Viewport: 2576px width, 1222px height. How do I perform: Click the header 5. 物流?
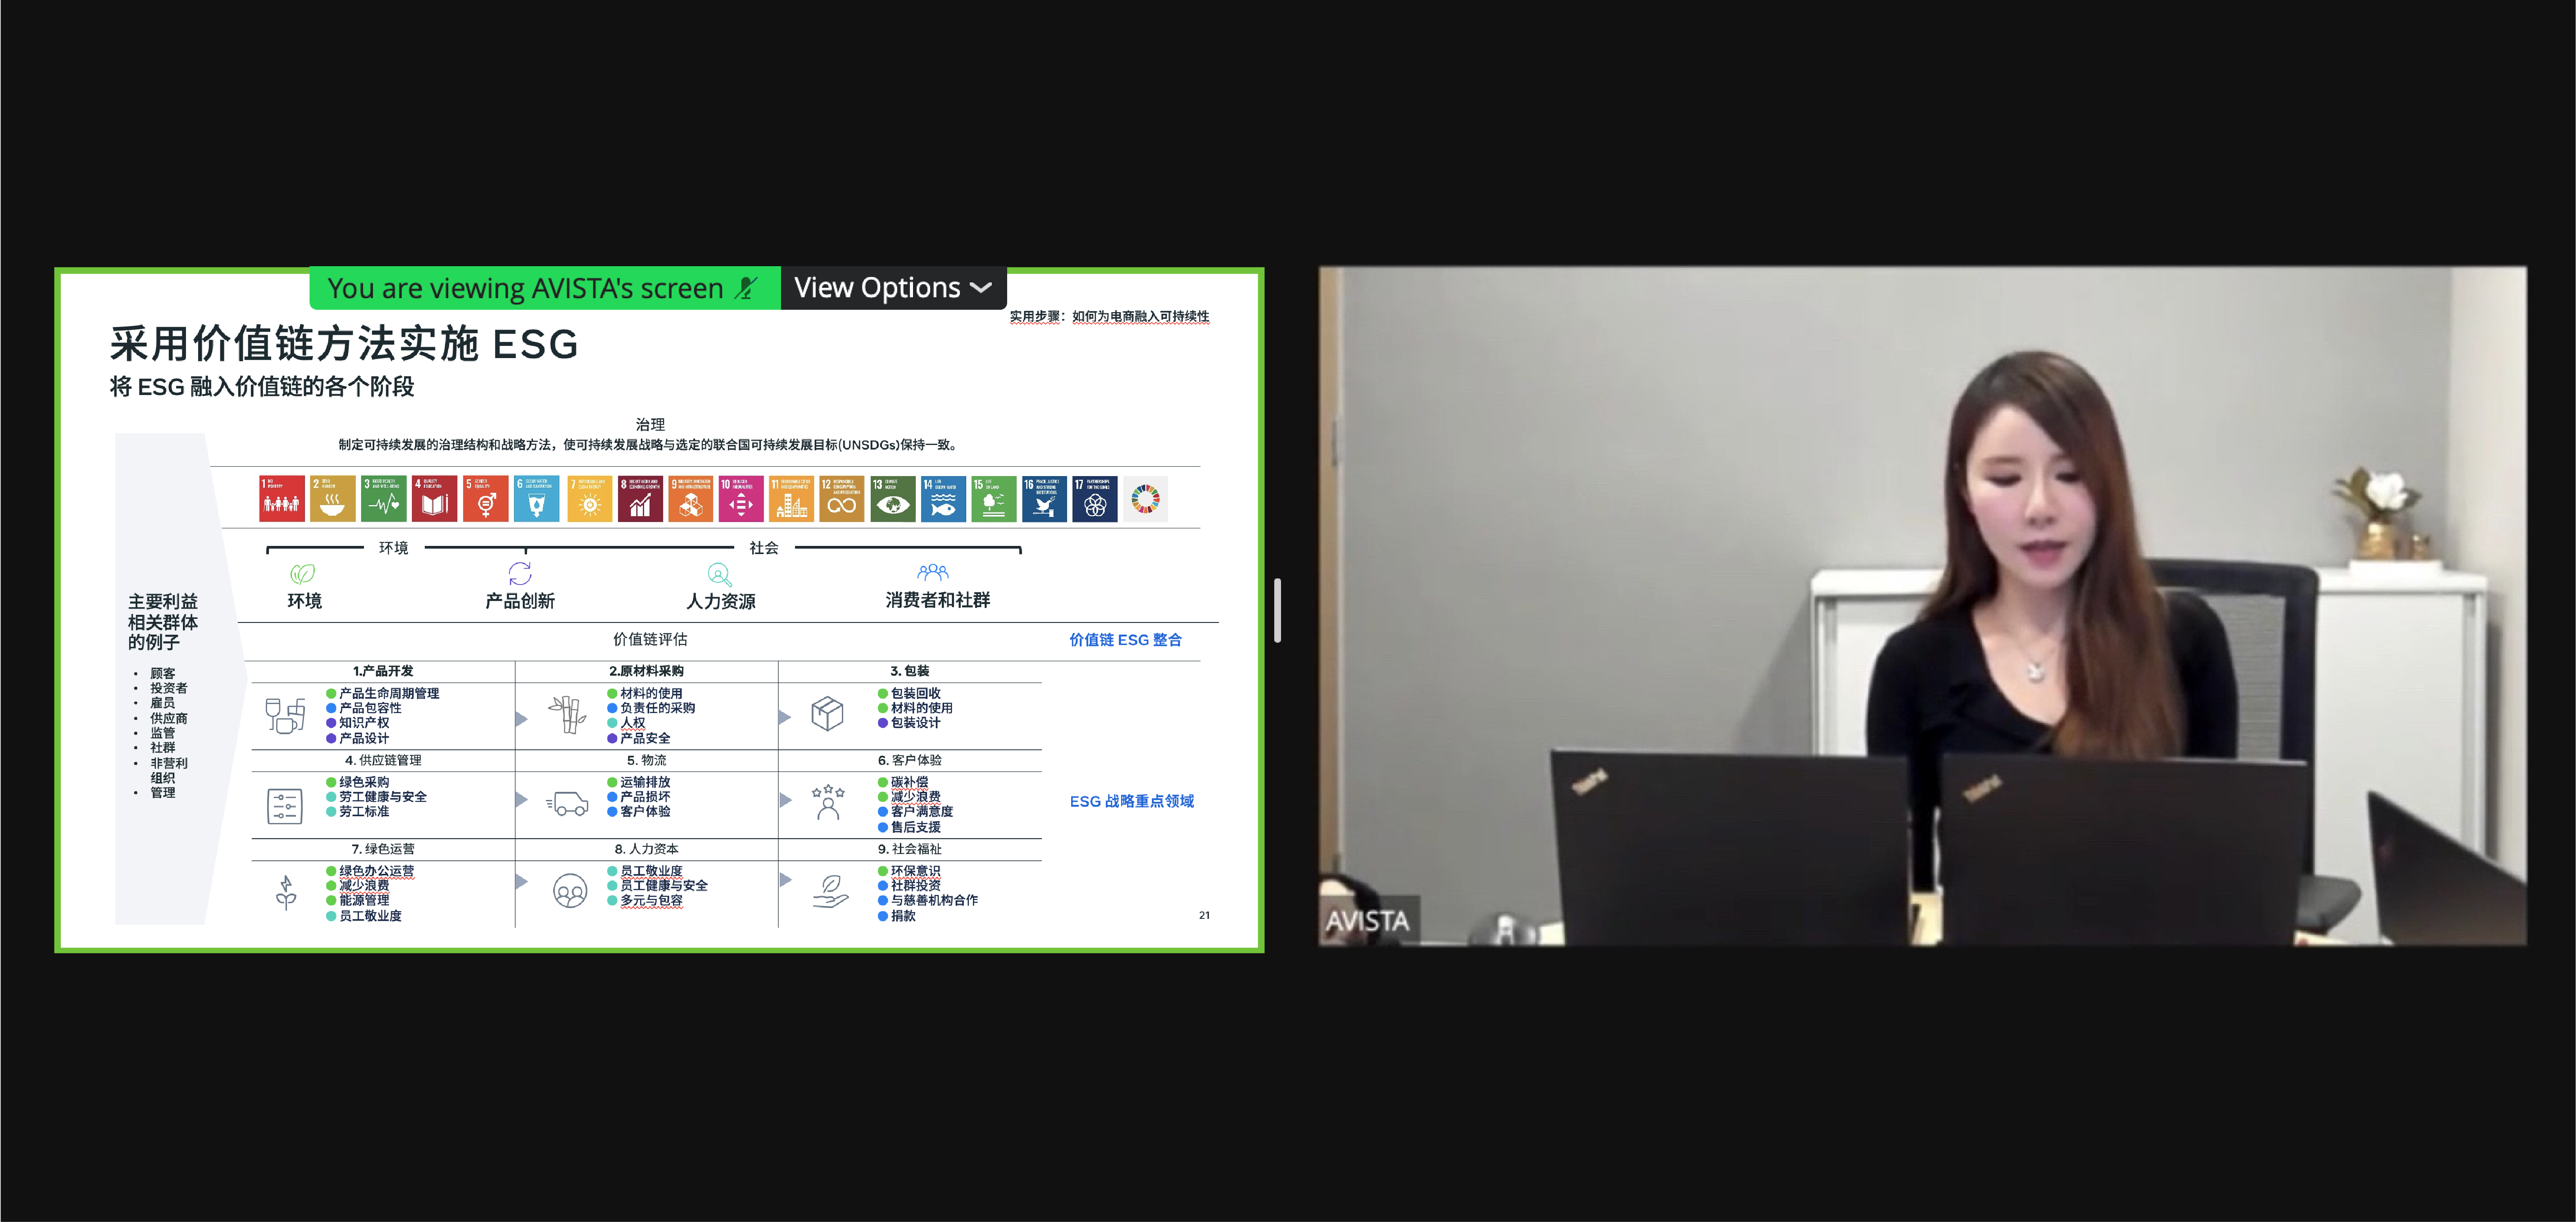[646, 760]
